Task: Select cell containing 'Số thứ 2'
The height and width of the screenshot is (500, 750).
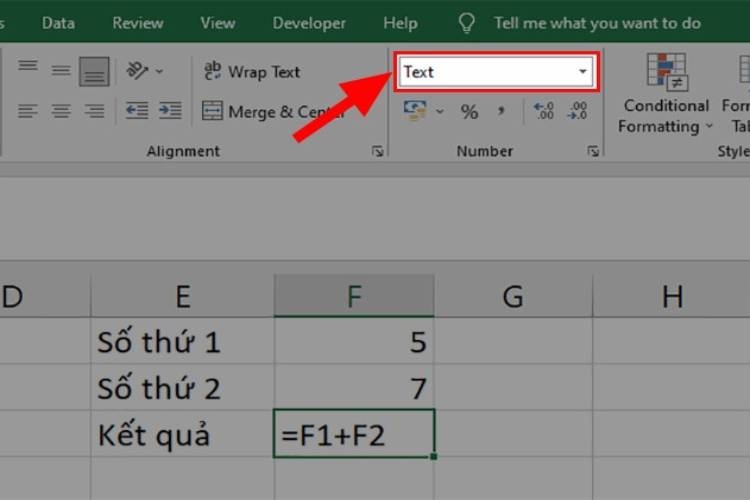Action: coord(183,387)
